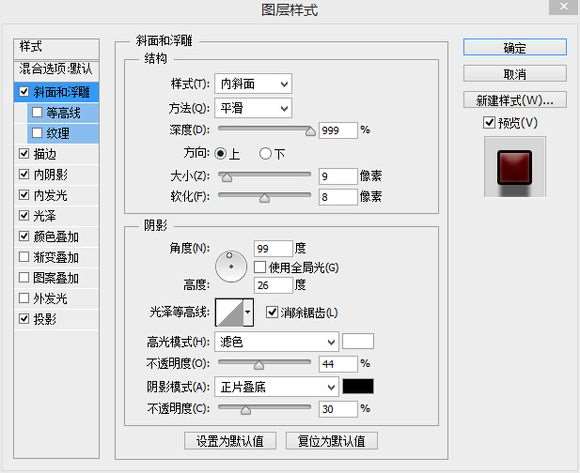Uncheck the 投影 effect

coord(24,318)
